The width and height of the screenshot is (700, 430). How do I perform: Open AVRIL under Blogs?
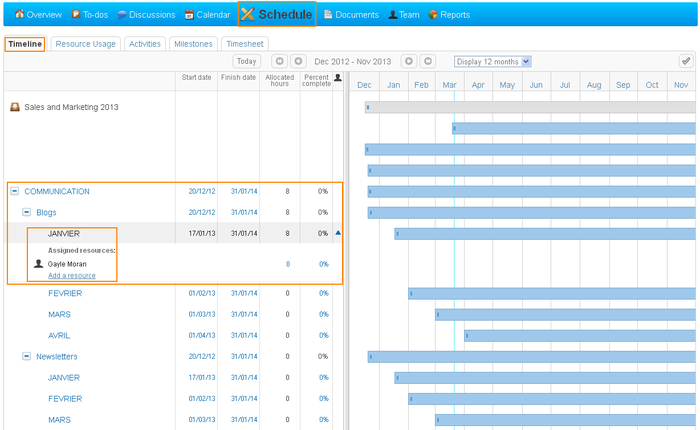(x=59, y=335)
